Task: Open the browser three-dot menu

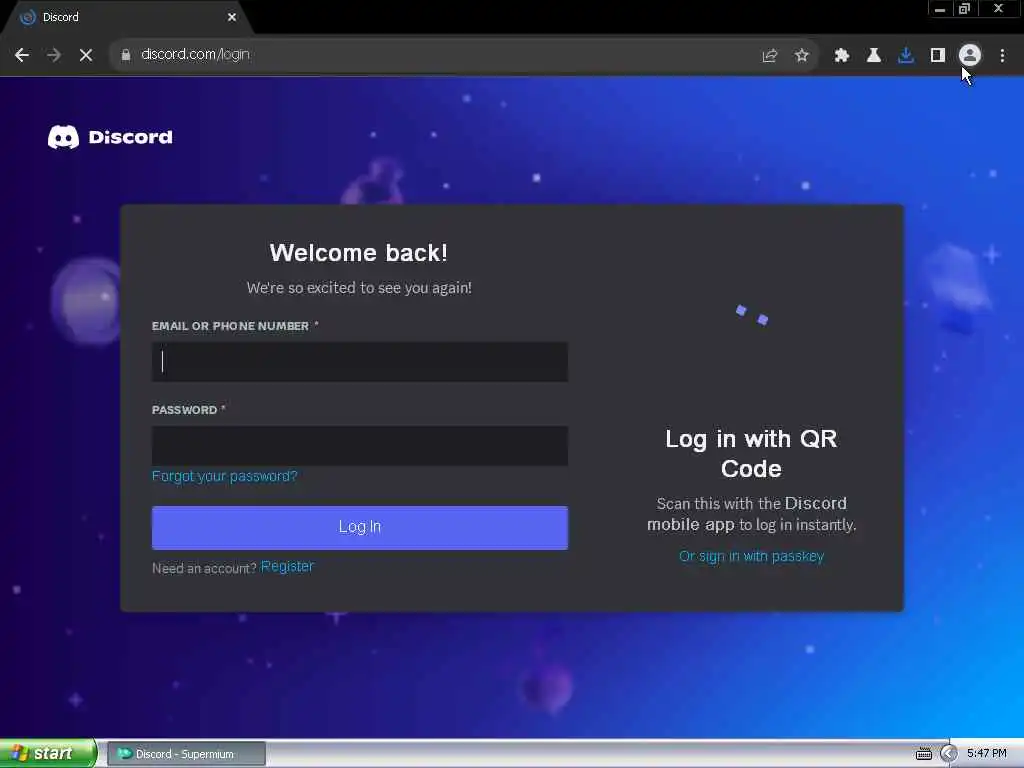Action: click(x=1002, y=56)
